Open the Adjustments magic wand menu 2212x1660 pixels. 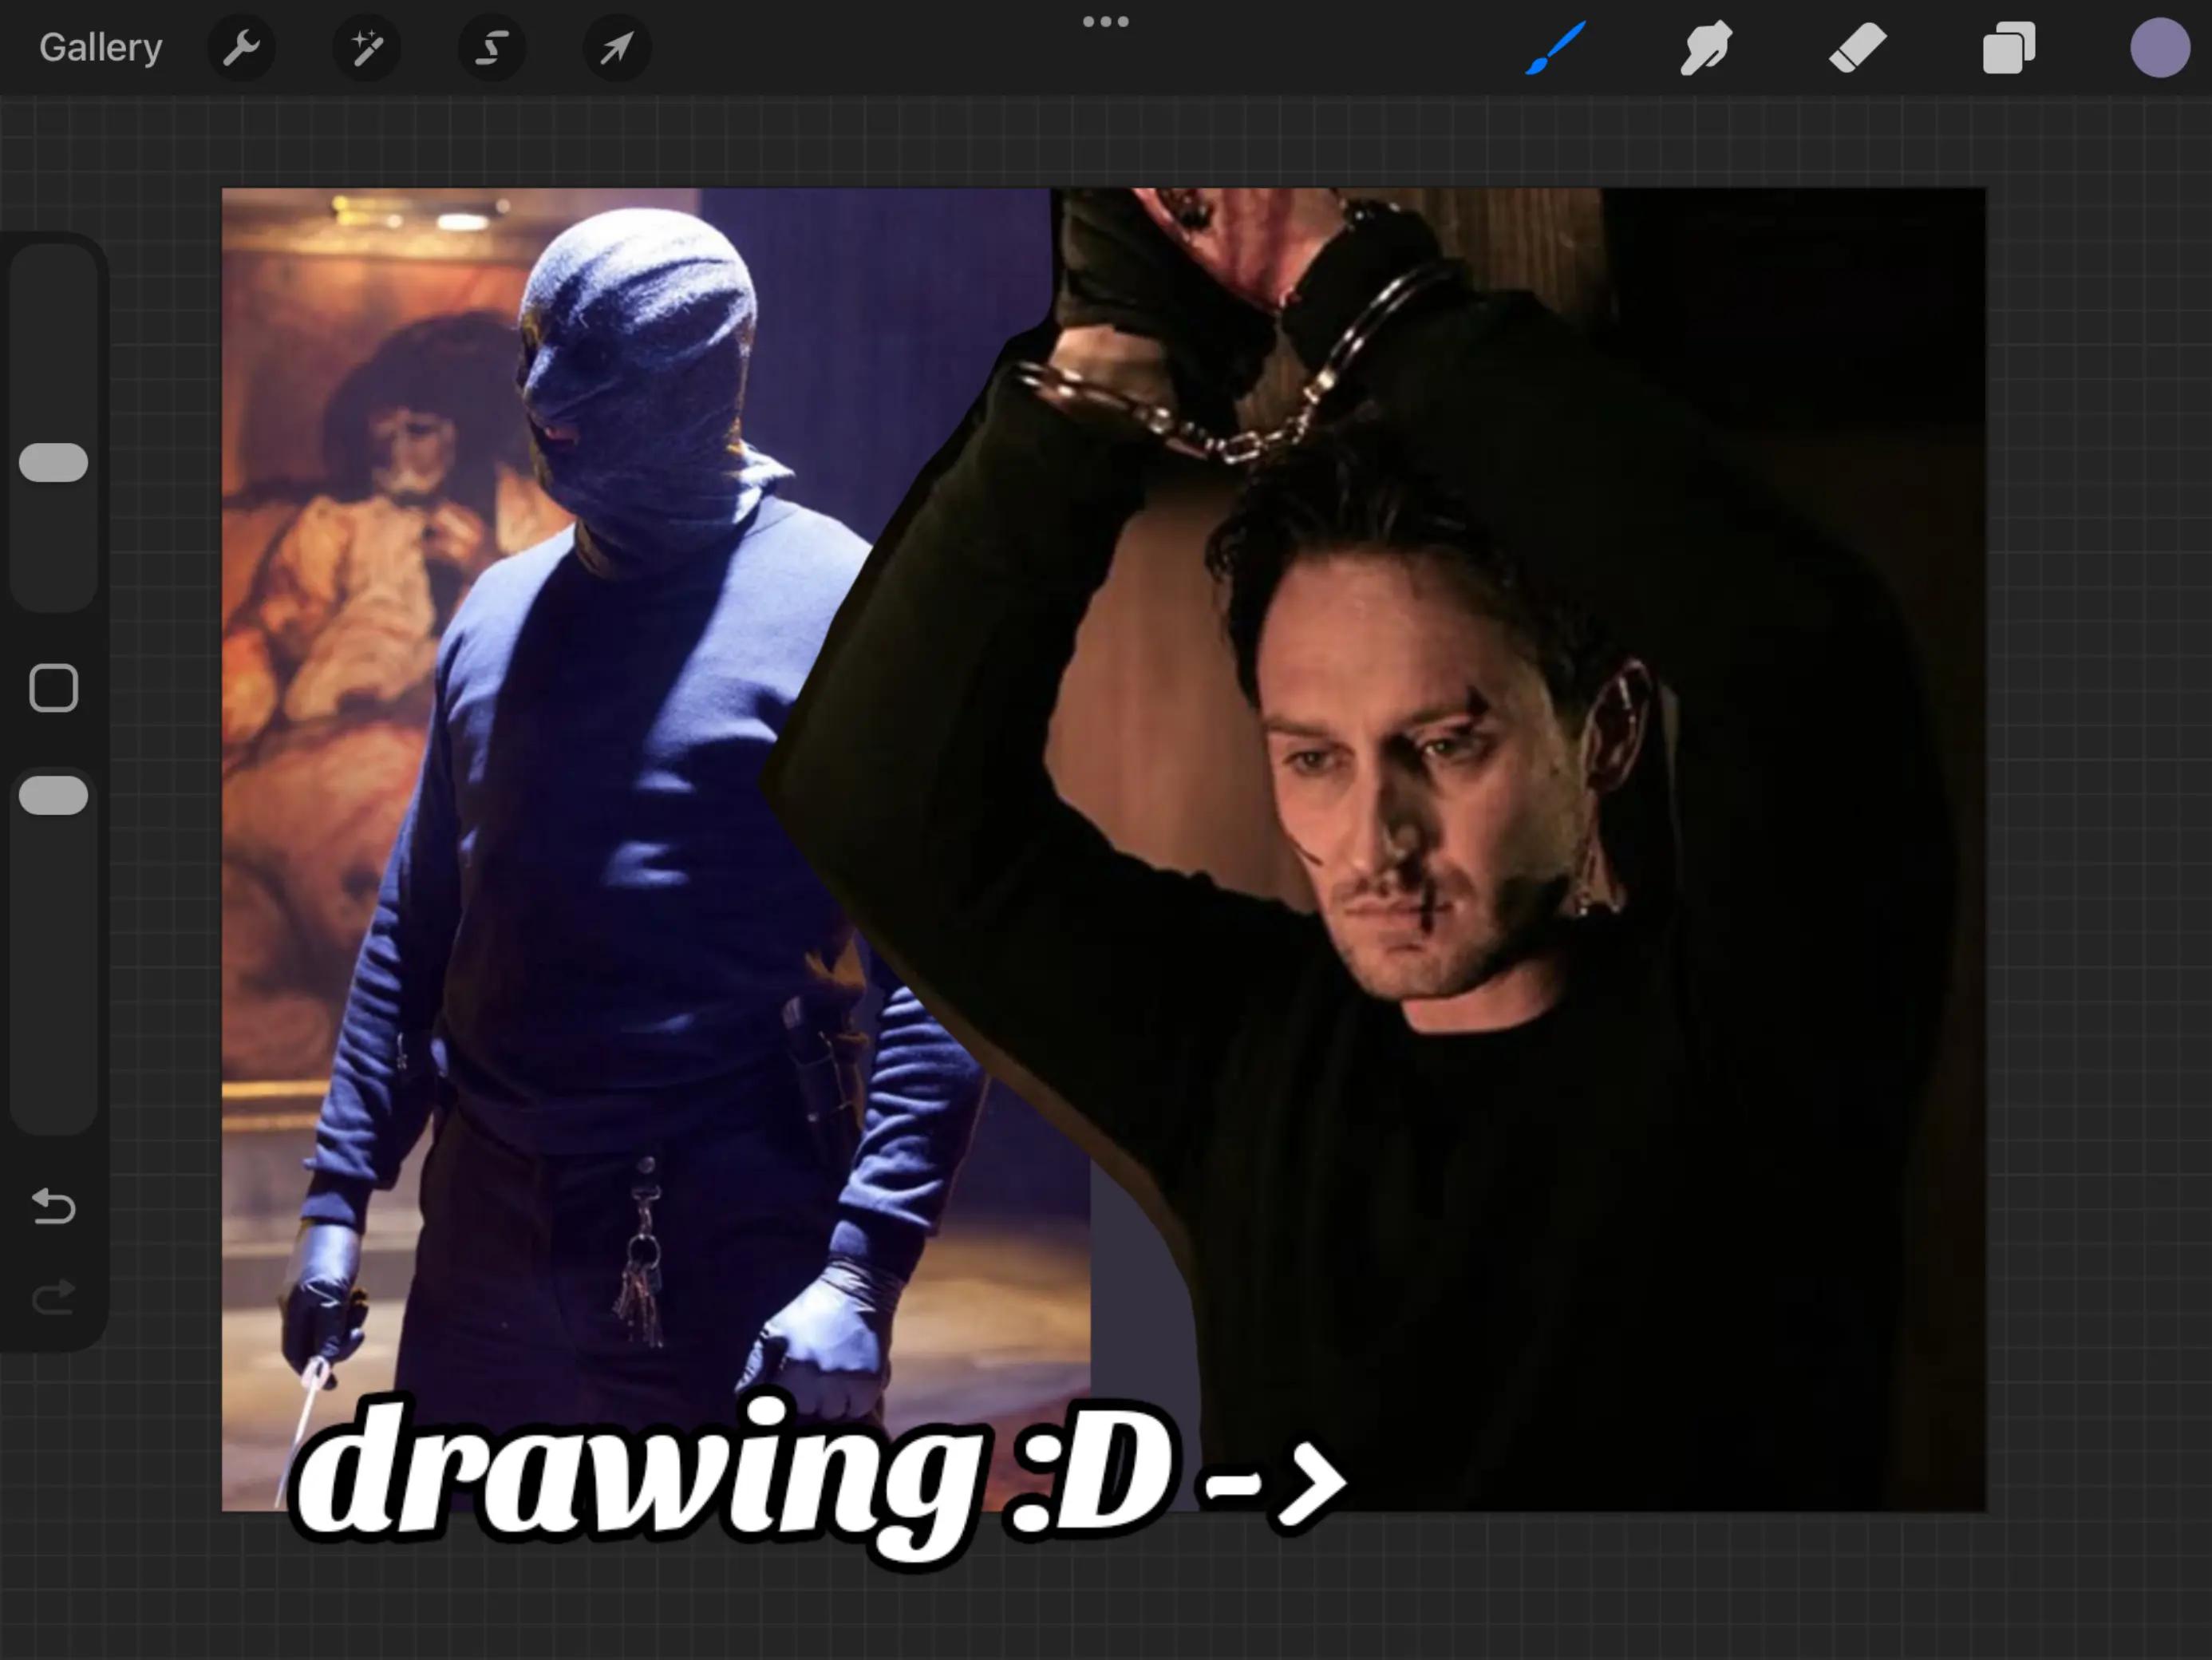pos(366,47)
